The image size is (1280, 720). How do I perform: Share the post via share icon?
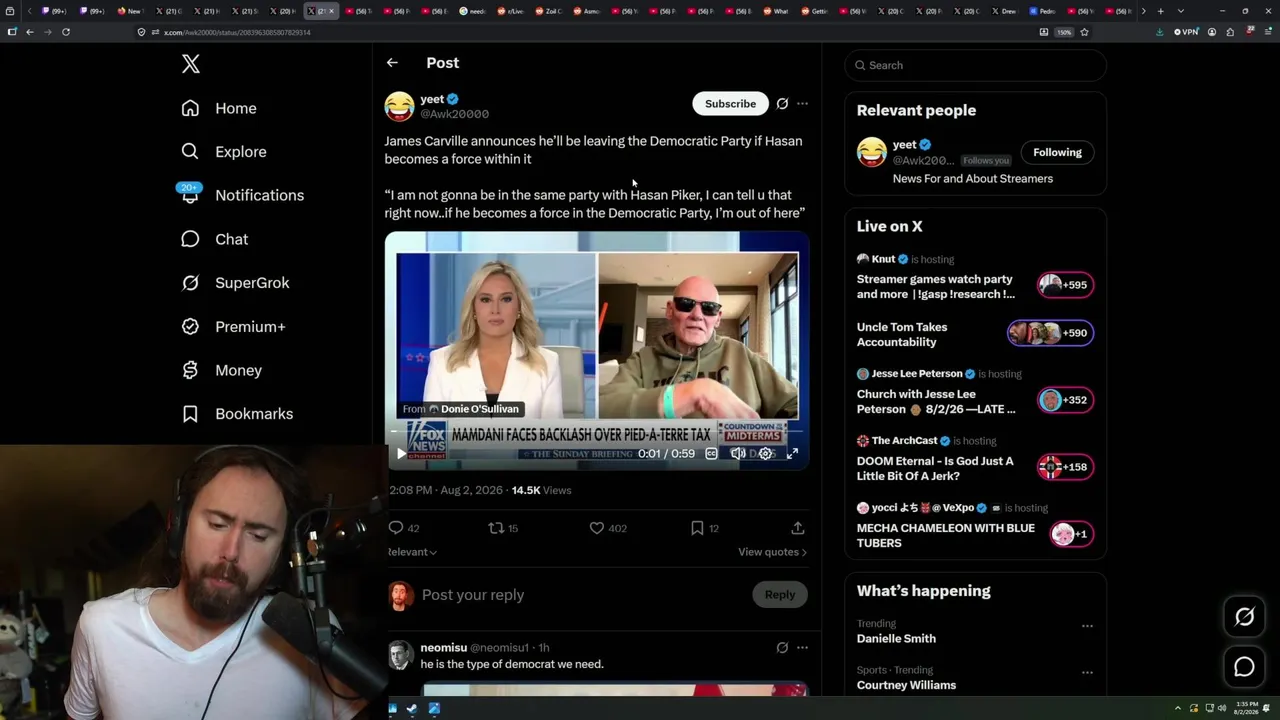[x=798, y=528]
